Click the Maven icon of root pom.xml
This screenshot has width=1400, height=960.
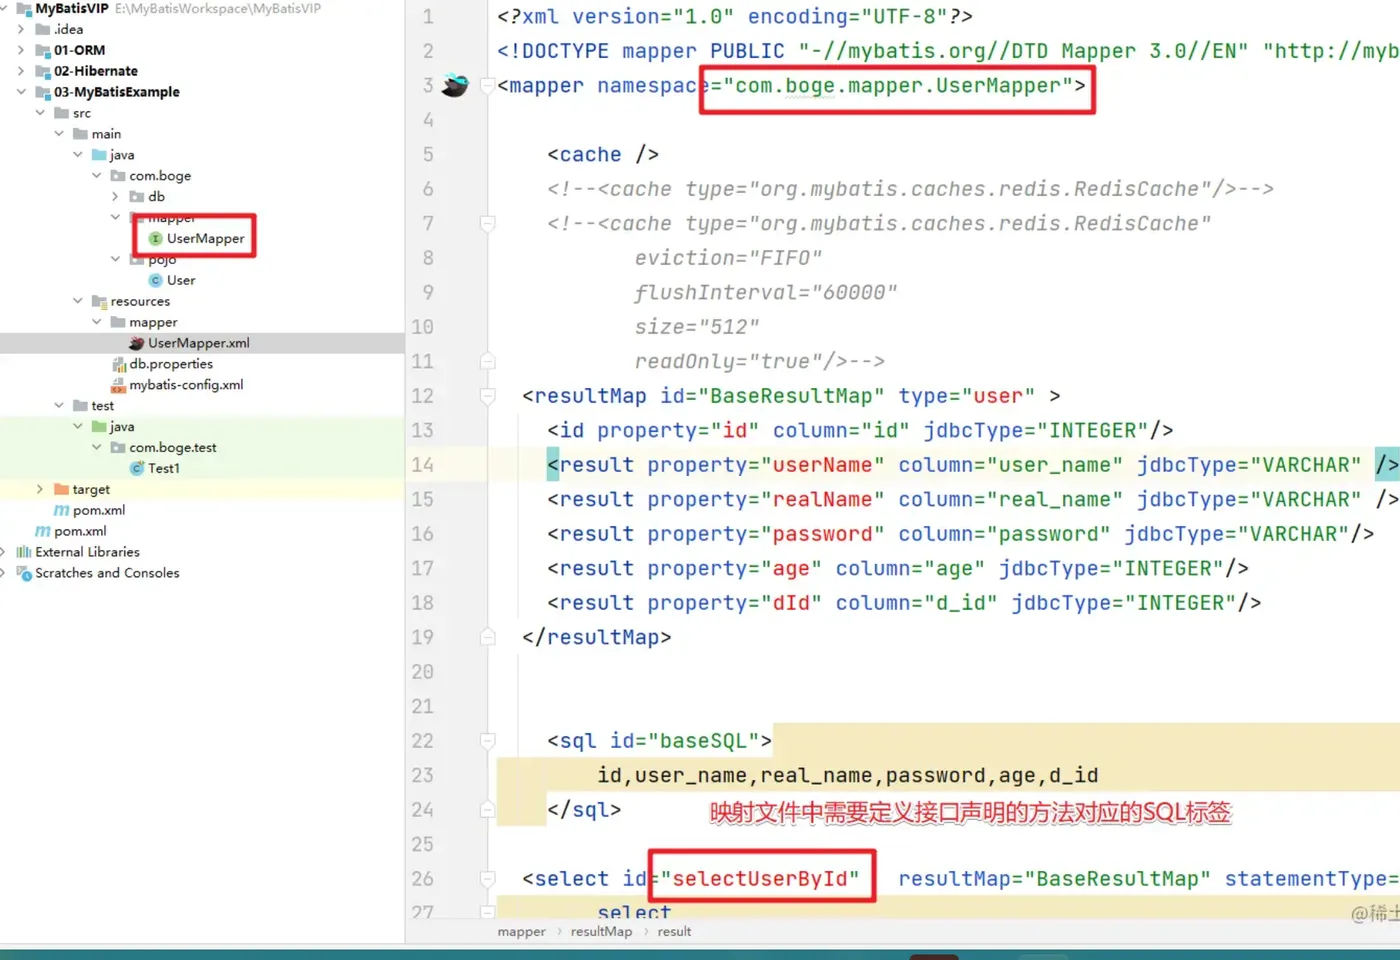pyautogui.click(x=43, y=532)
